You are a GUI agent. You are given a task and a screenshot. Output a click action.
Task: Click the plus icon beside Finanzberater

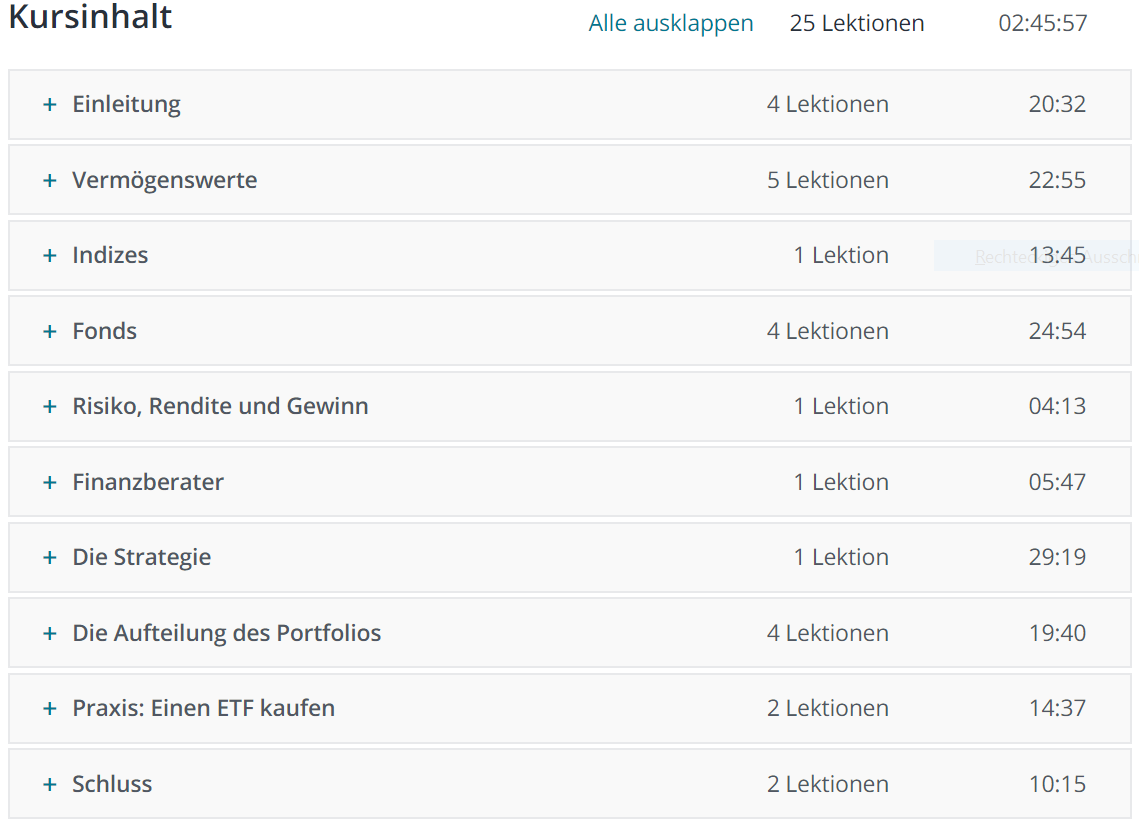tap(49, 482)
